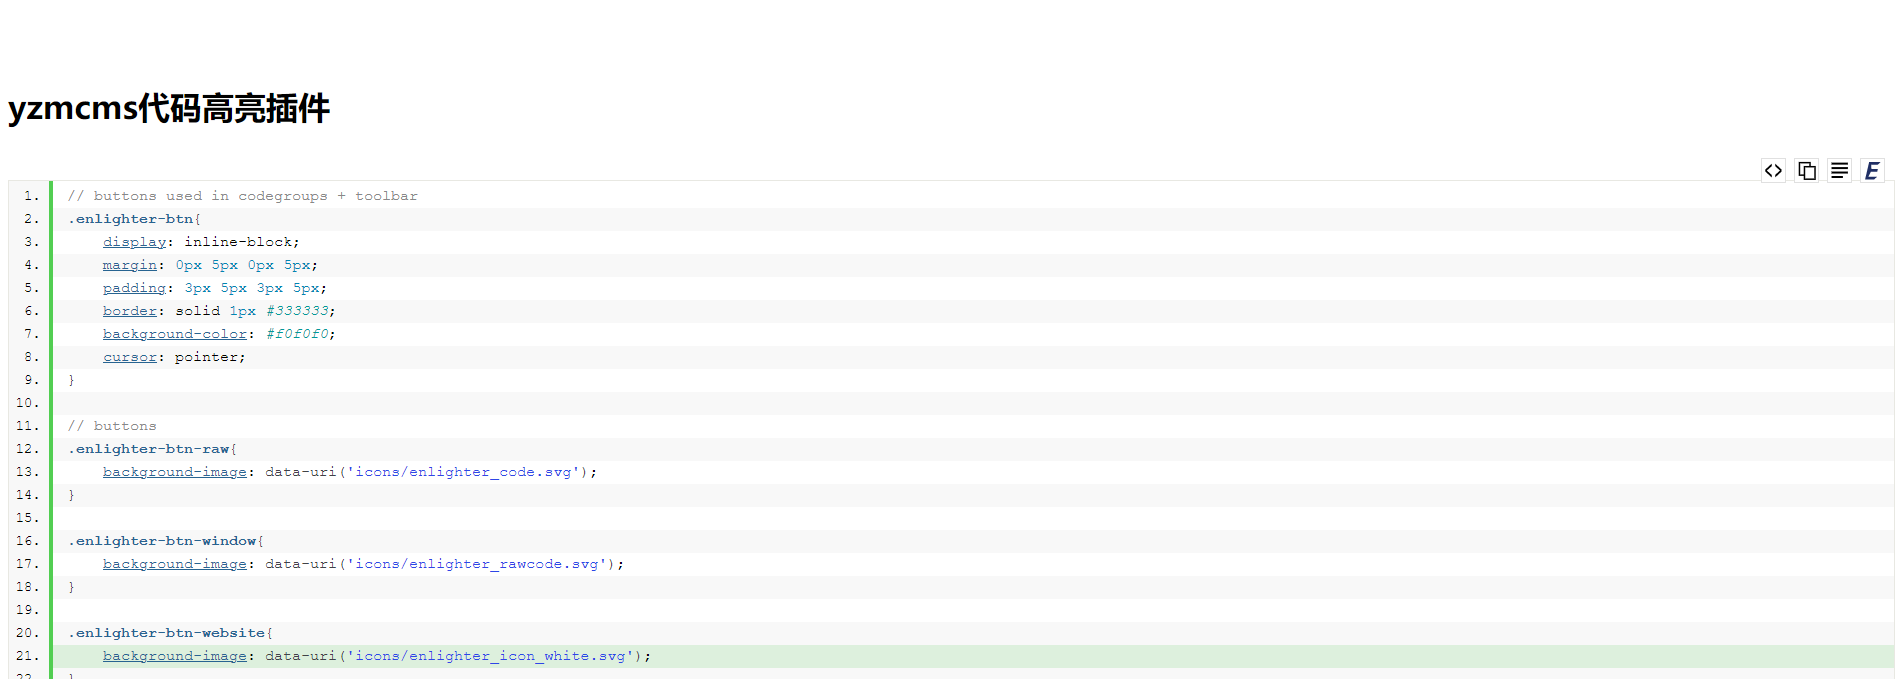
Task: Click "data-uri" function on line 13
Action: 301,472
